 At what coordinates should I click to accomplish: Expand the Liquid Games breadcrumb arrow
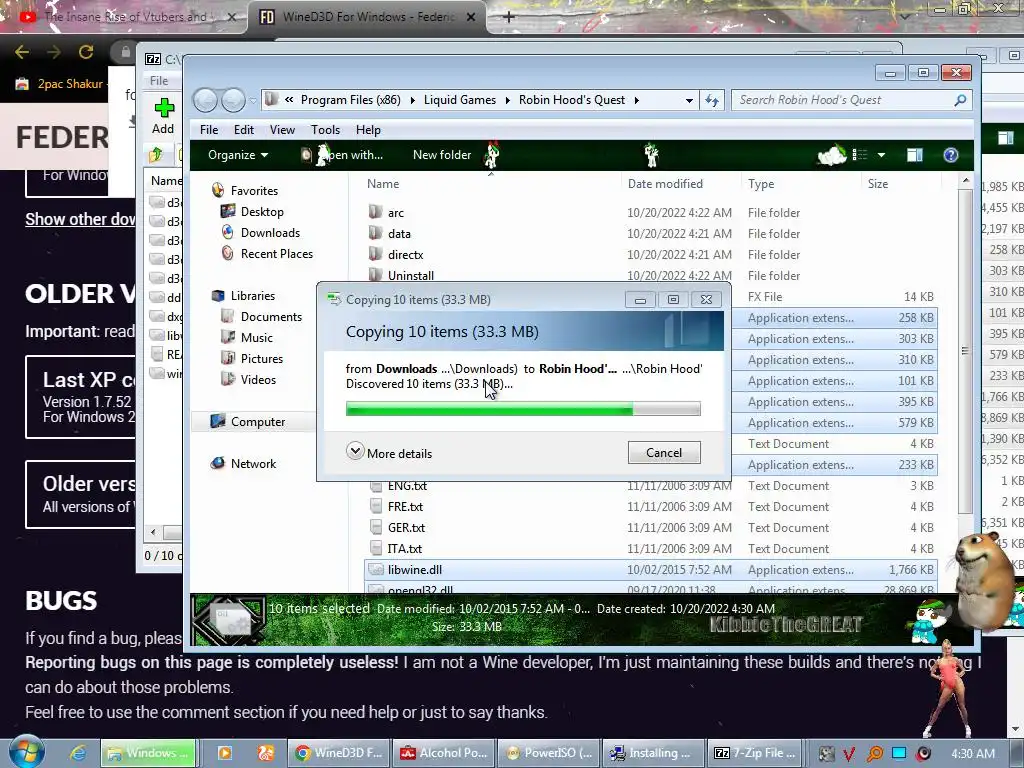(507, 101)
